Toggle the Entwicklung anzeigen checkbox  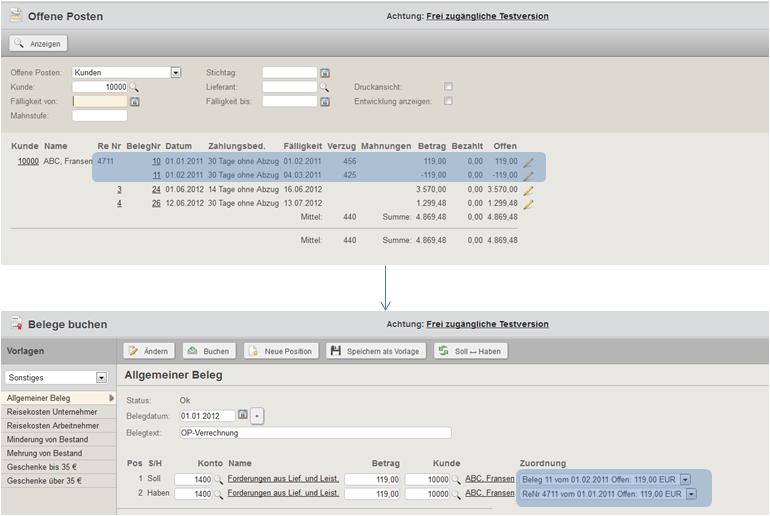(x=448, y=101)
